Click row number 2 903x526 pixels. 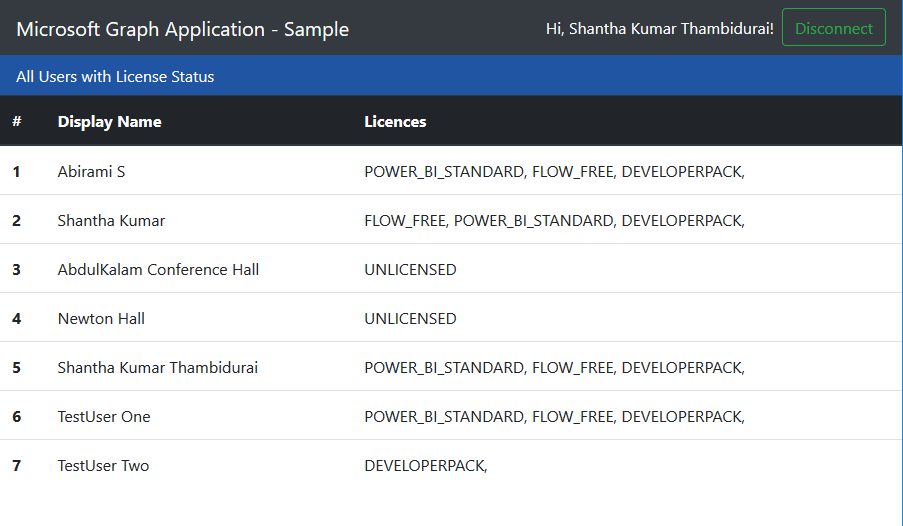pos(16,221)
